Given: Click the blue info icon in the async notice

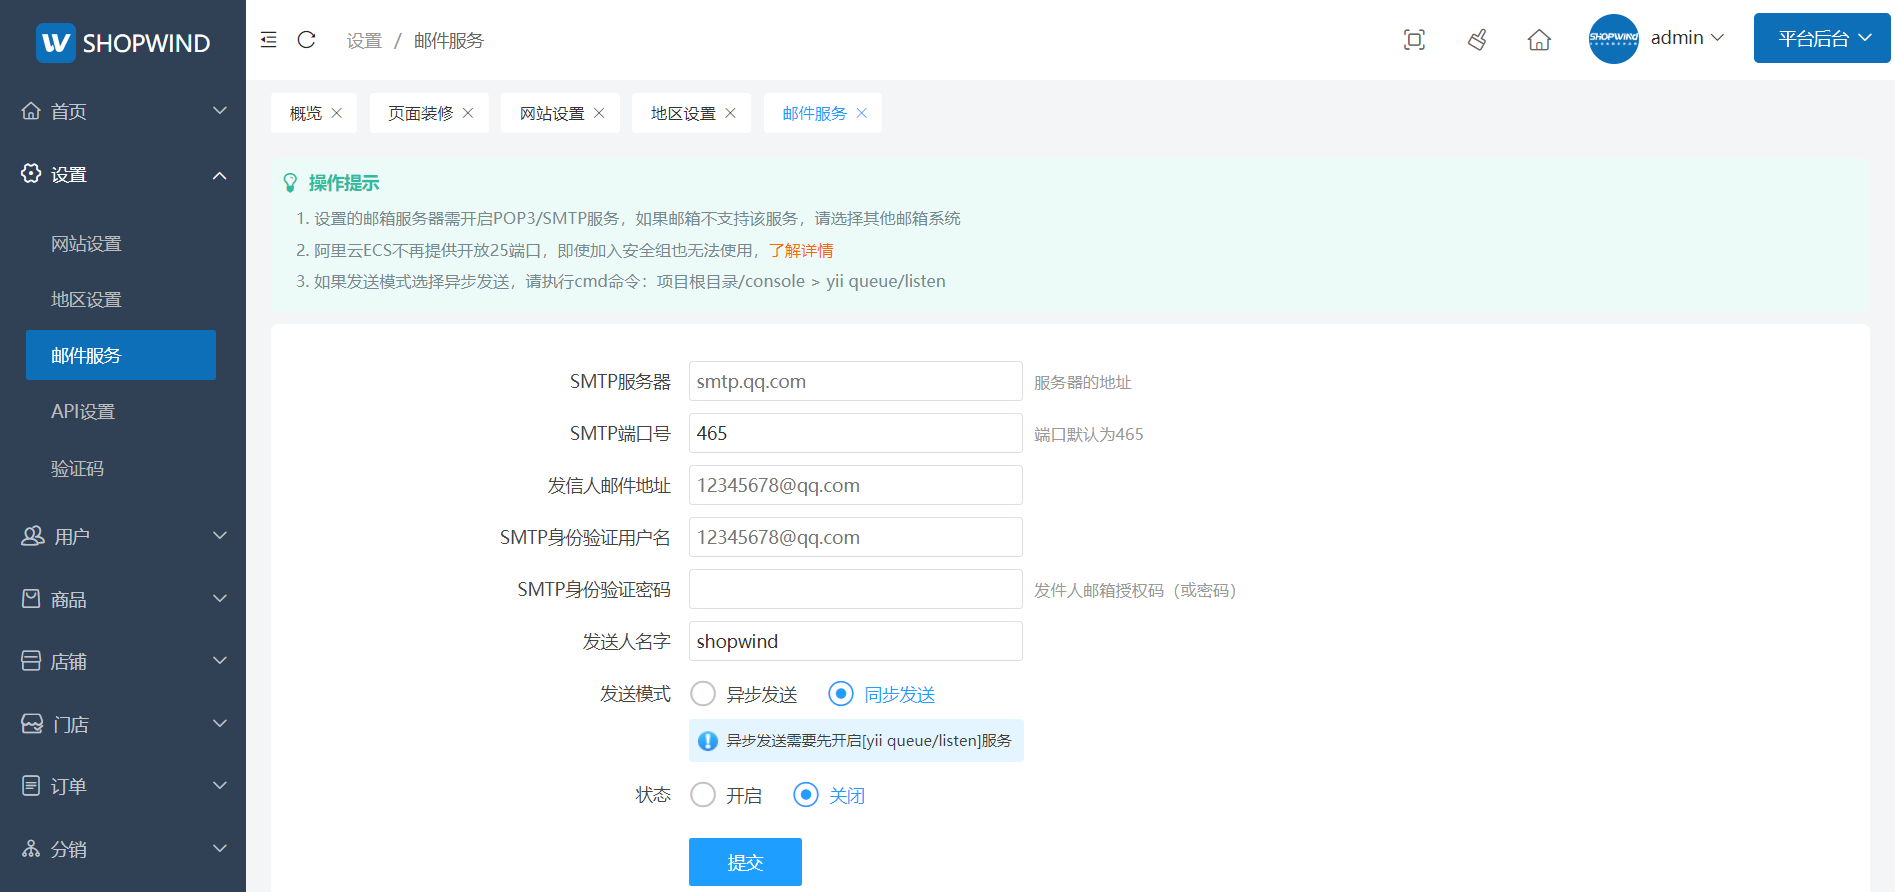Looking at the screenshot, I should pos(708,741).
